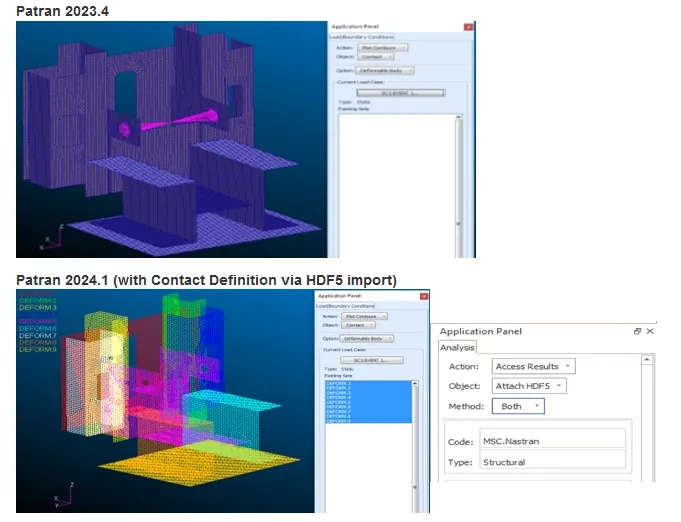Close the Analysis Application Panel with X
The image size is (681, 522).
click(650, 331)
